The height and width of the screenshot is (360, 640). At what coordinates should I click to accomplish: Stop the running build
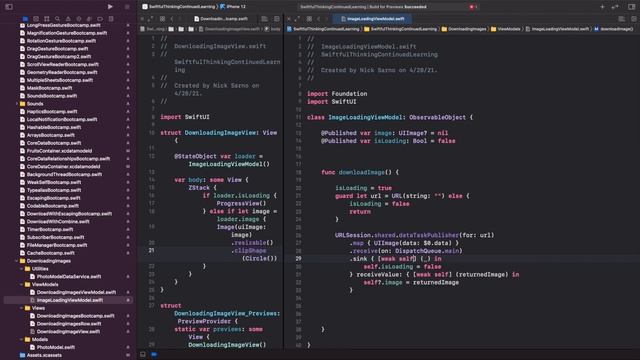tap(127, 7)
